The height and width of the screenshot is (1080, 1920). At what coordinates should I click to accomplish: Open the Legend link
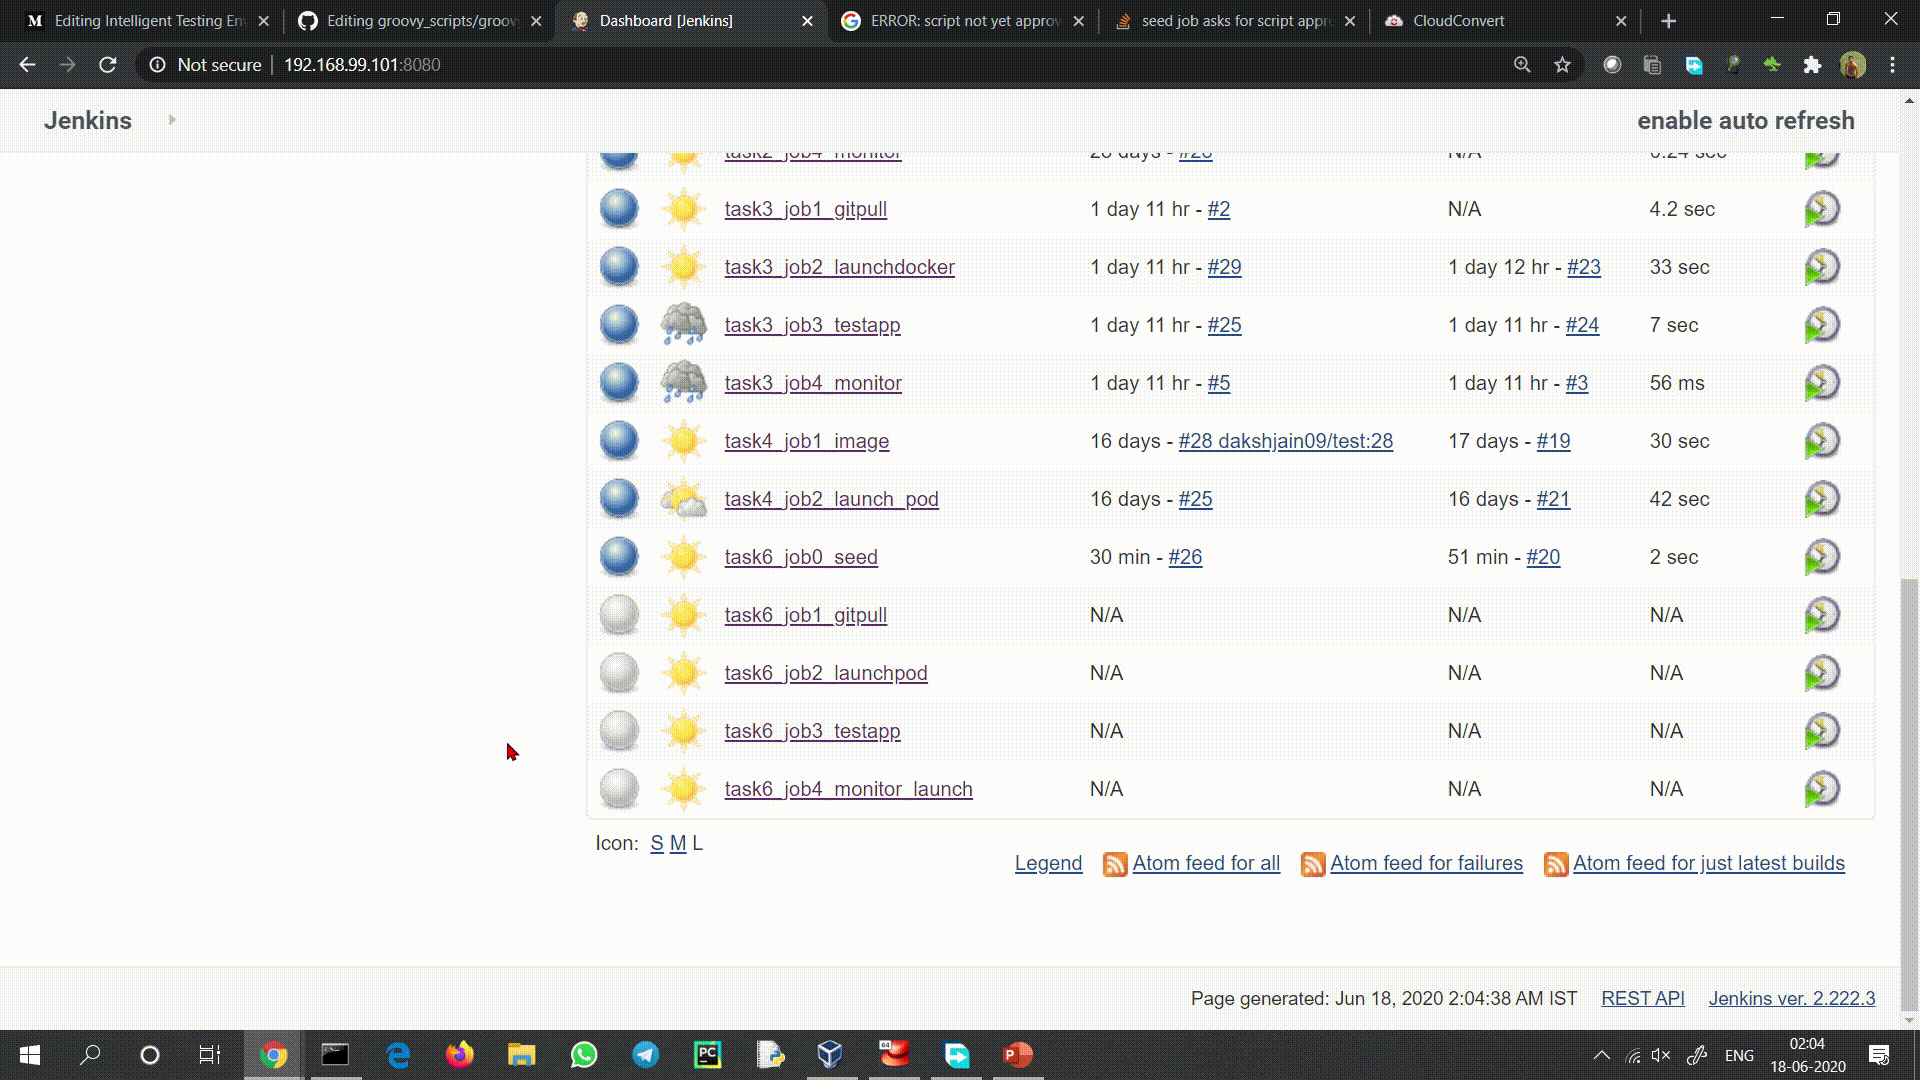click(x=1048, y=863)
